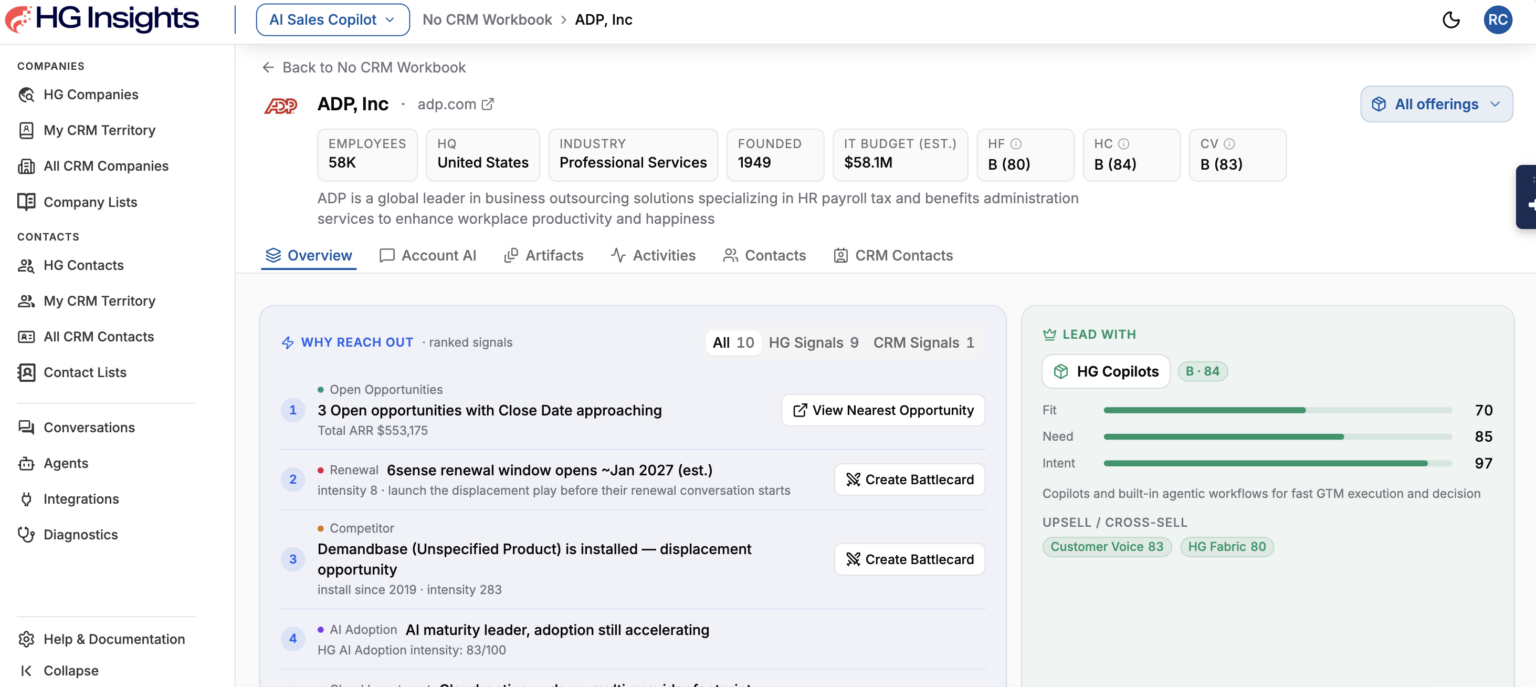Create Battlecard for Demandbase competitor
The height and width of the screenshot is (687, 1536).
(910, 559)
